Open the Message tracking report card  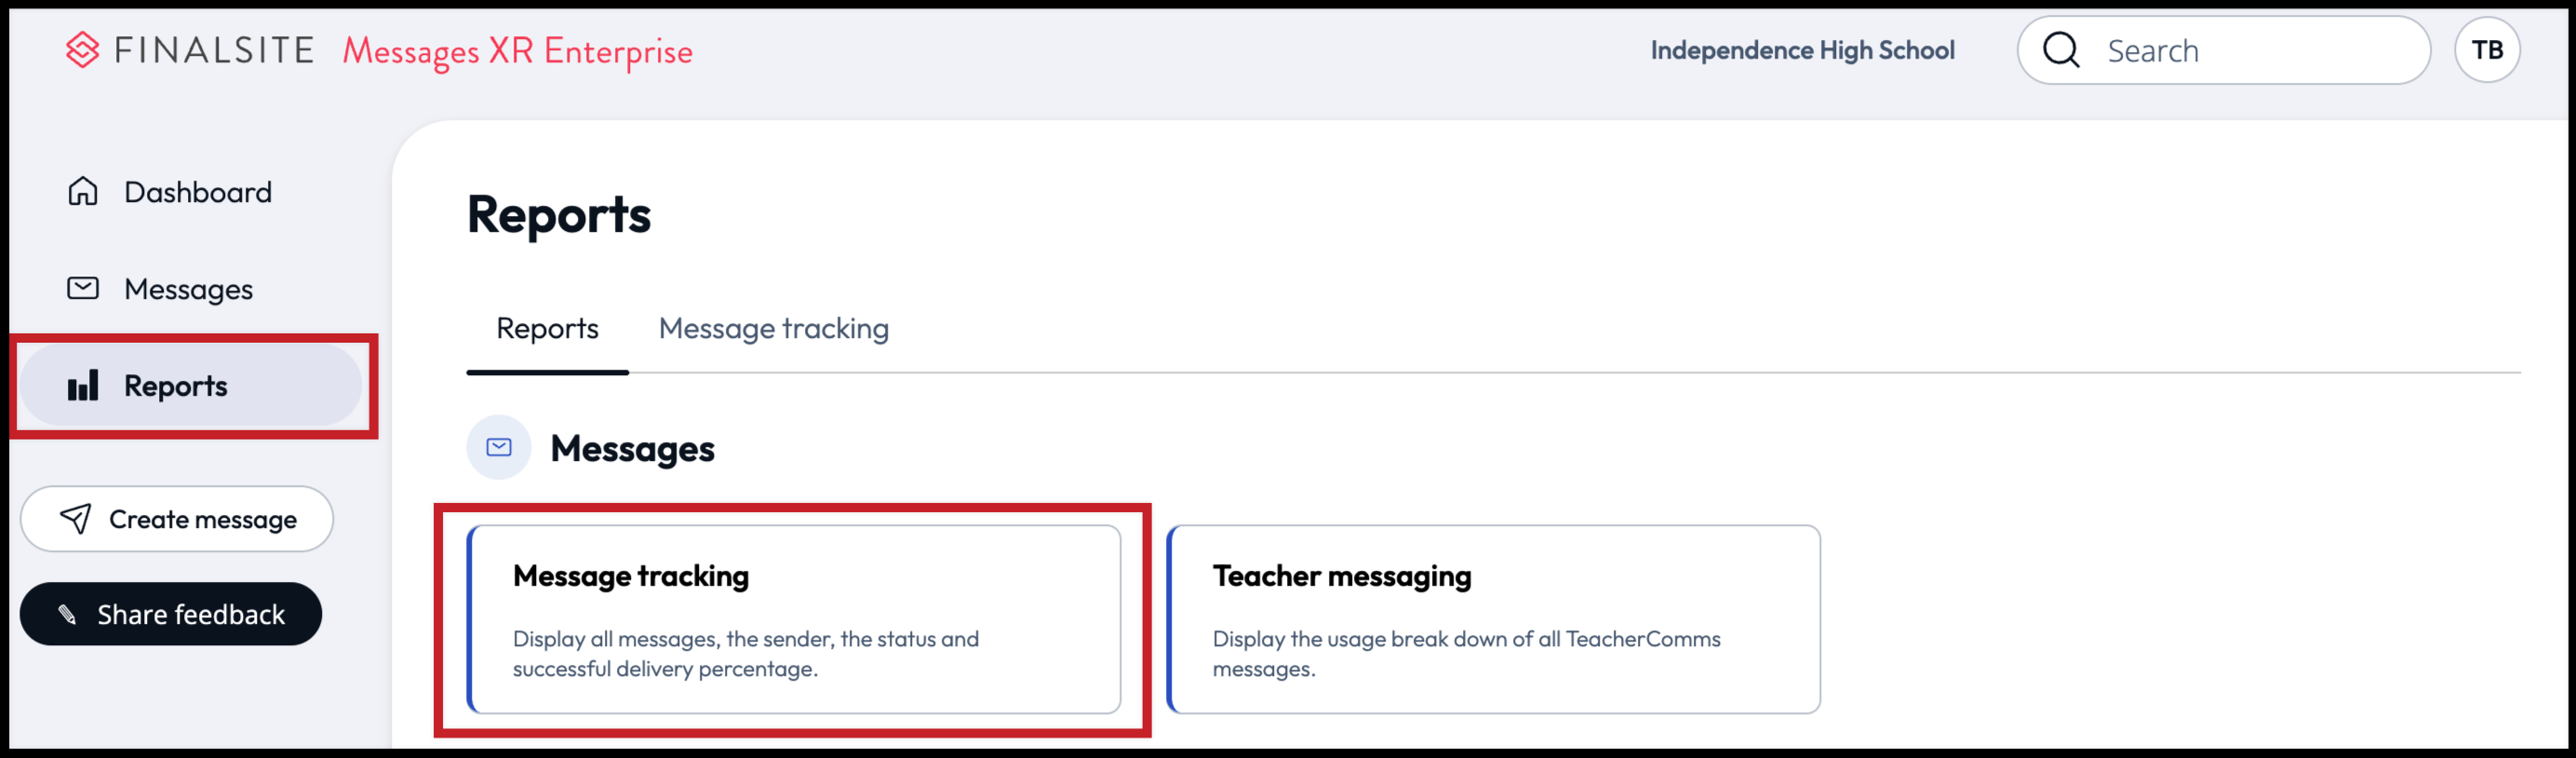(x=795, y=620)
